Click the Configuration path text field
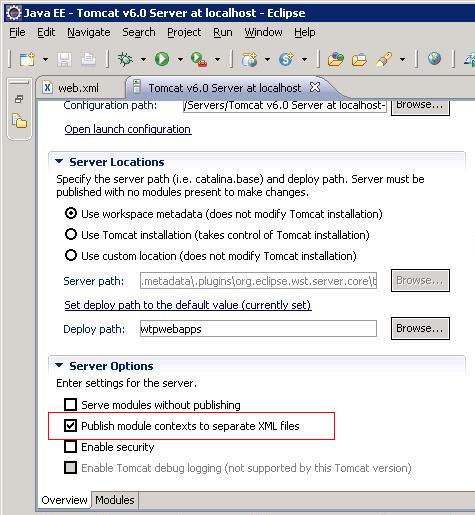This screenshot has width=475, height=515. [x=285, y=106]
